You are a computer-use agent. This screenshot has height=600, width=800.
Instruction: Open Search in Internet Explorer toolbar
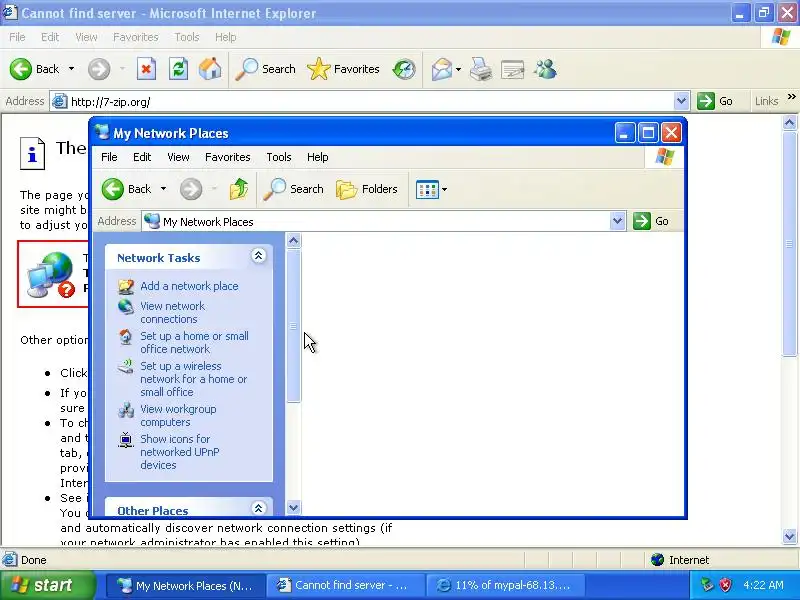[265, 69]
